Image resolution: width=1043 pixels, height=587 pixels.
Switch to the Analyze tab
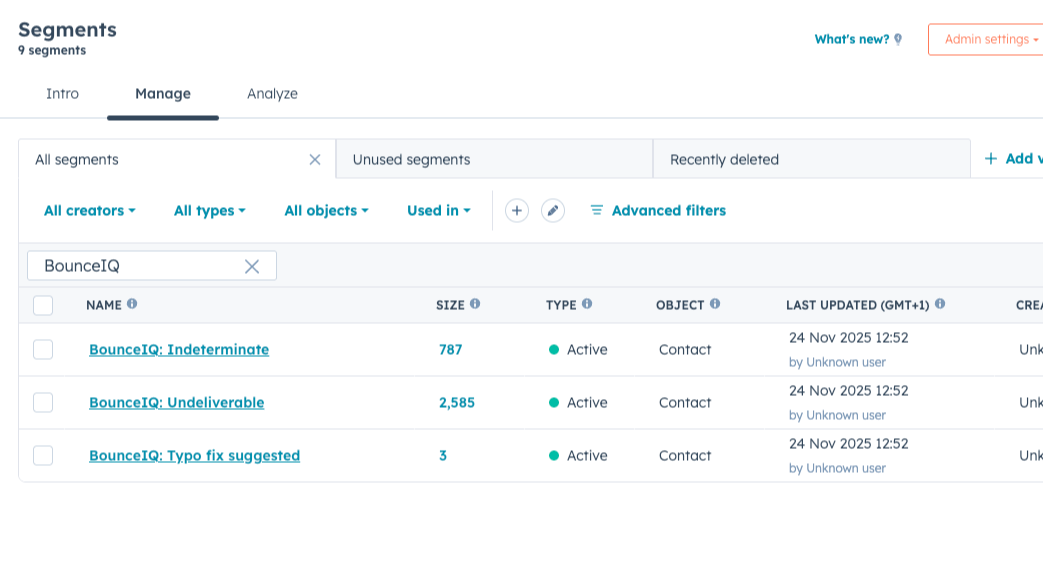272,94
